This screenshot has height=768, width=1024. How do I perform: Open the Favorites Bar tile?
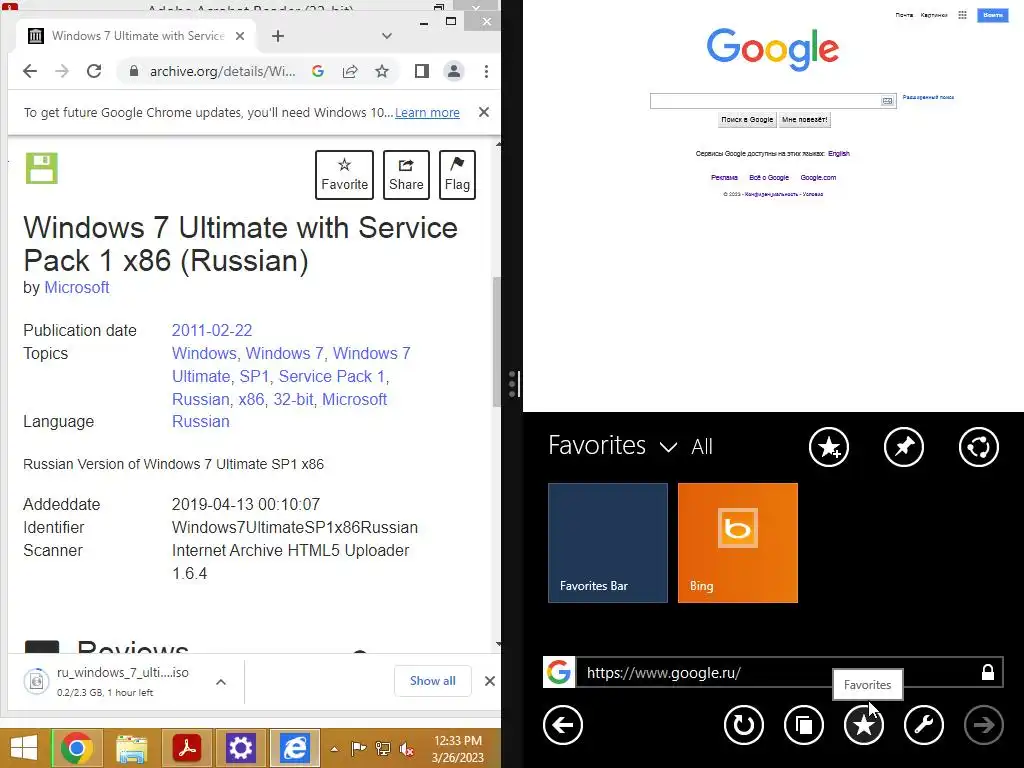coord(608,543)
